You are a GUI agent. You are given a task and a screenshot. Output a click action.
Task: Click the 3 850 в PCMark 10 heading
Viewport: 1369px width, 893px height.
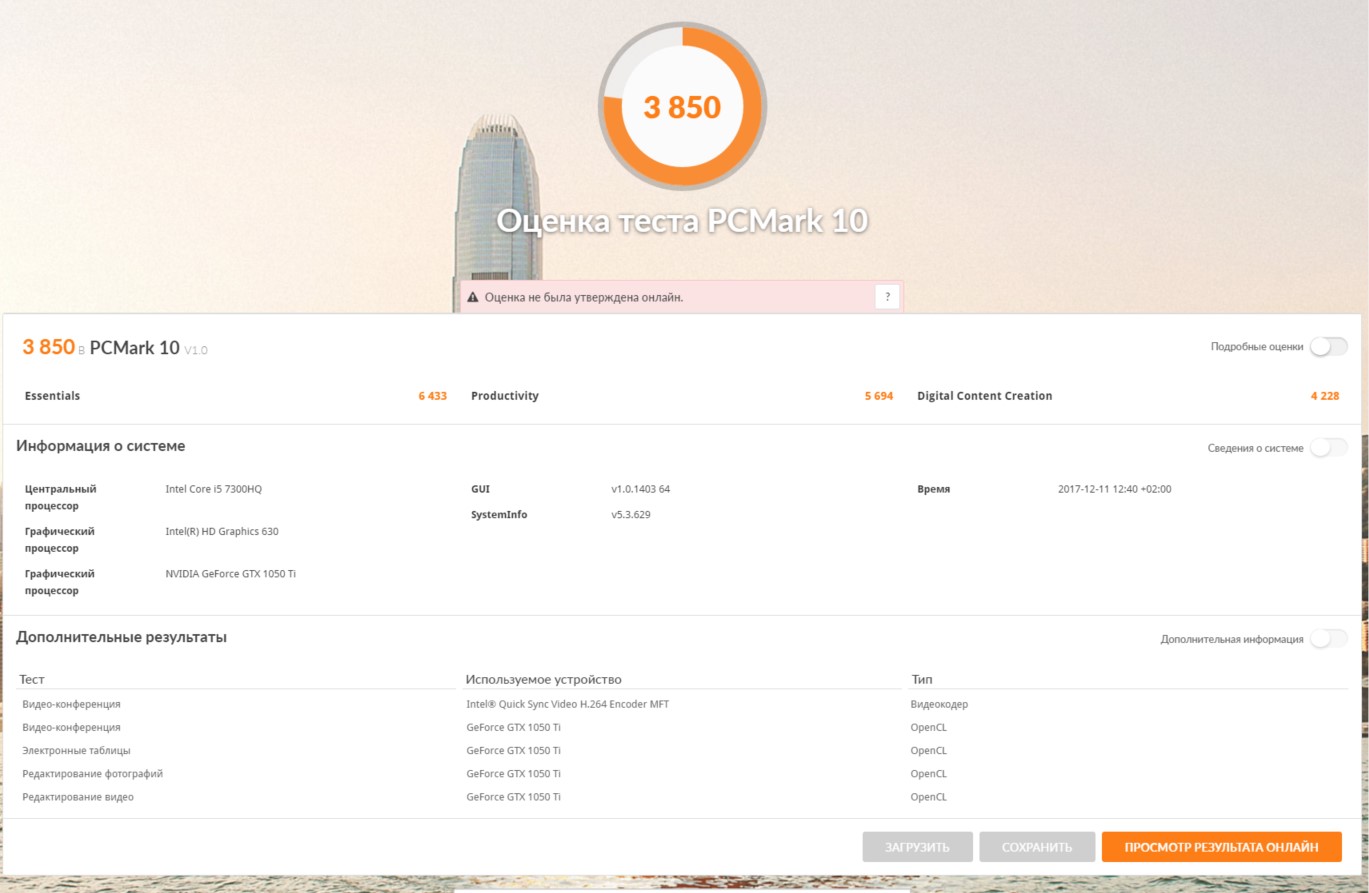tap(115, 348)
